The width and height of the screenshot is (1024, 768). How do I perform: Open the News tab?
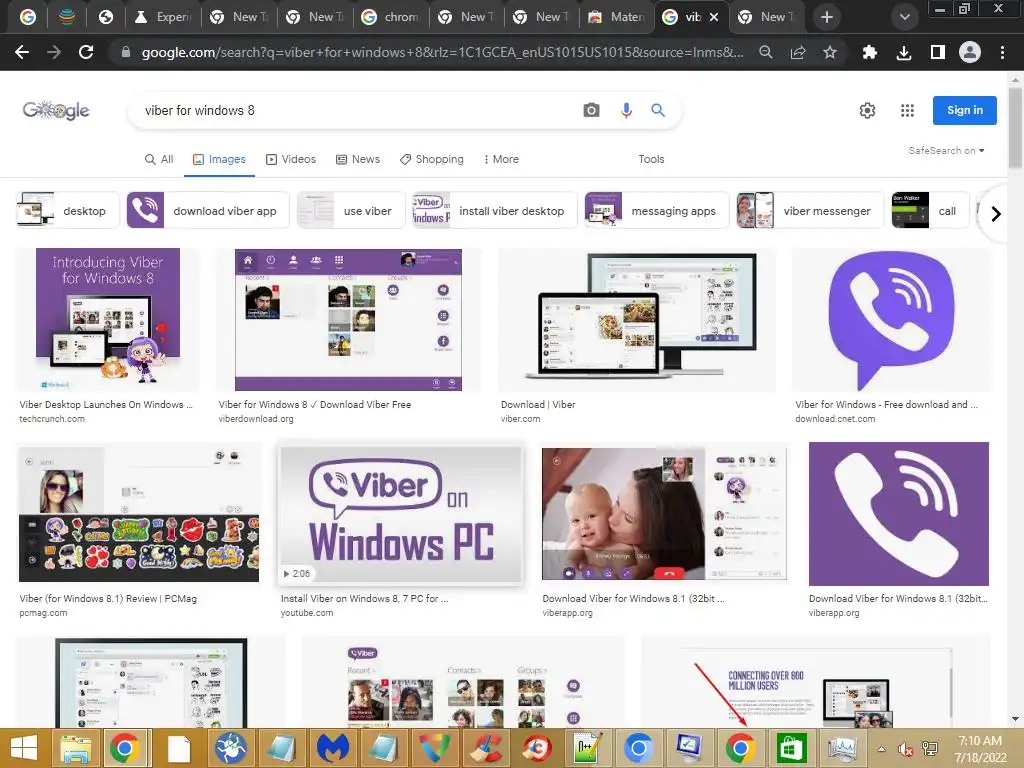coord(357,159)
